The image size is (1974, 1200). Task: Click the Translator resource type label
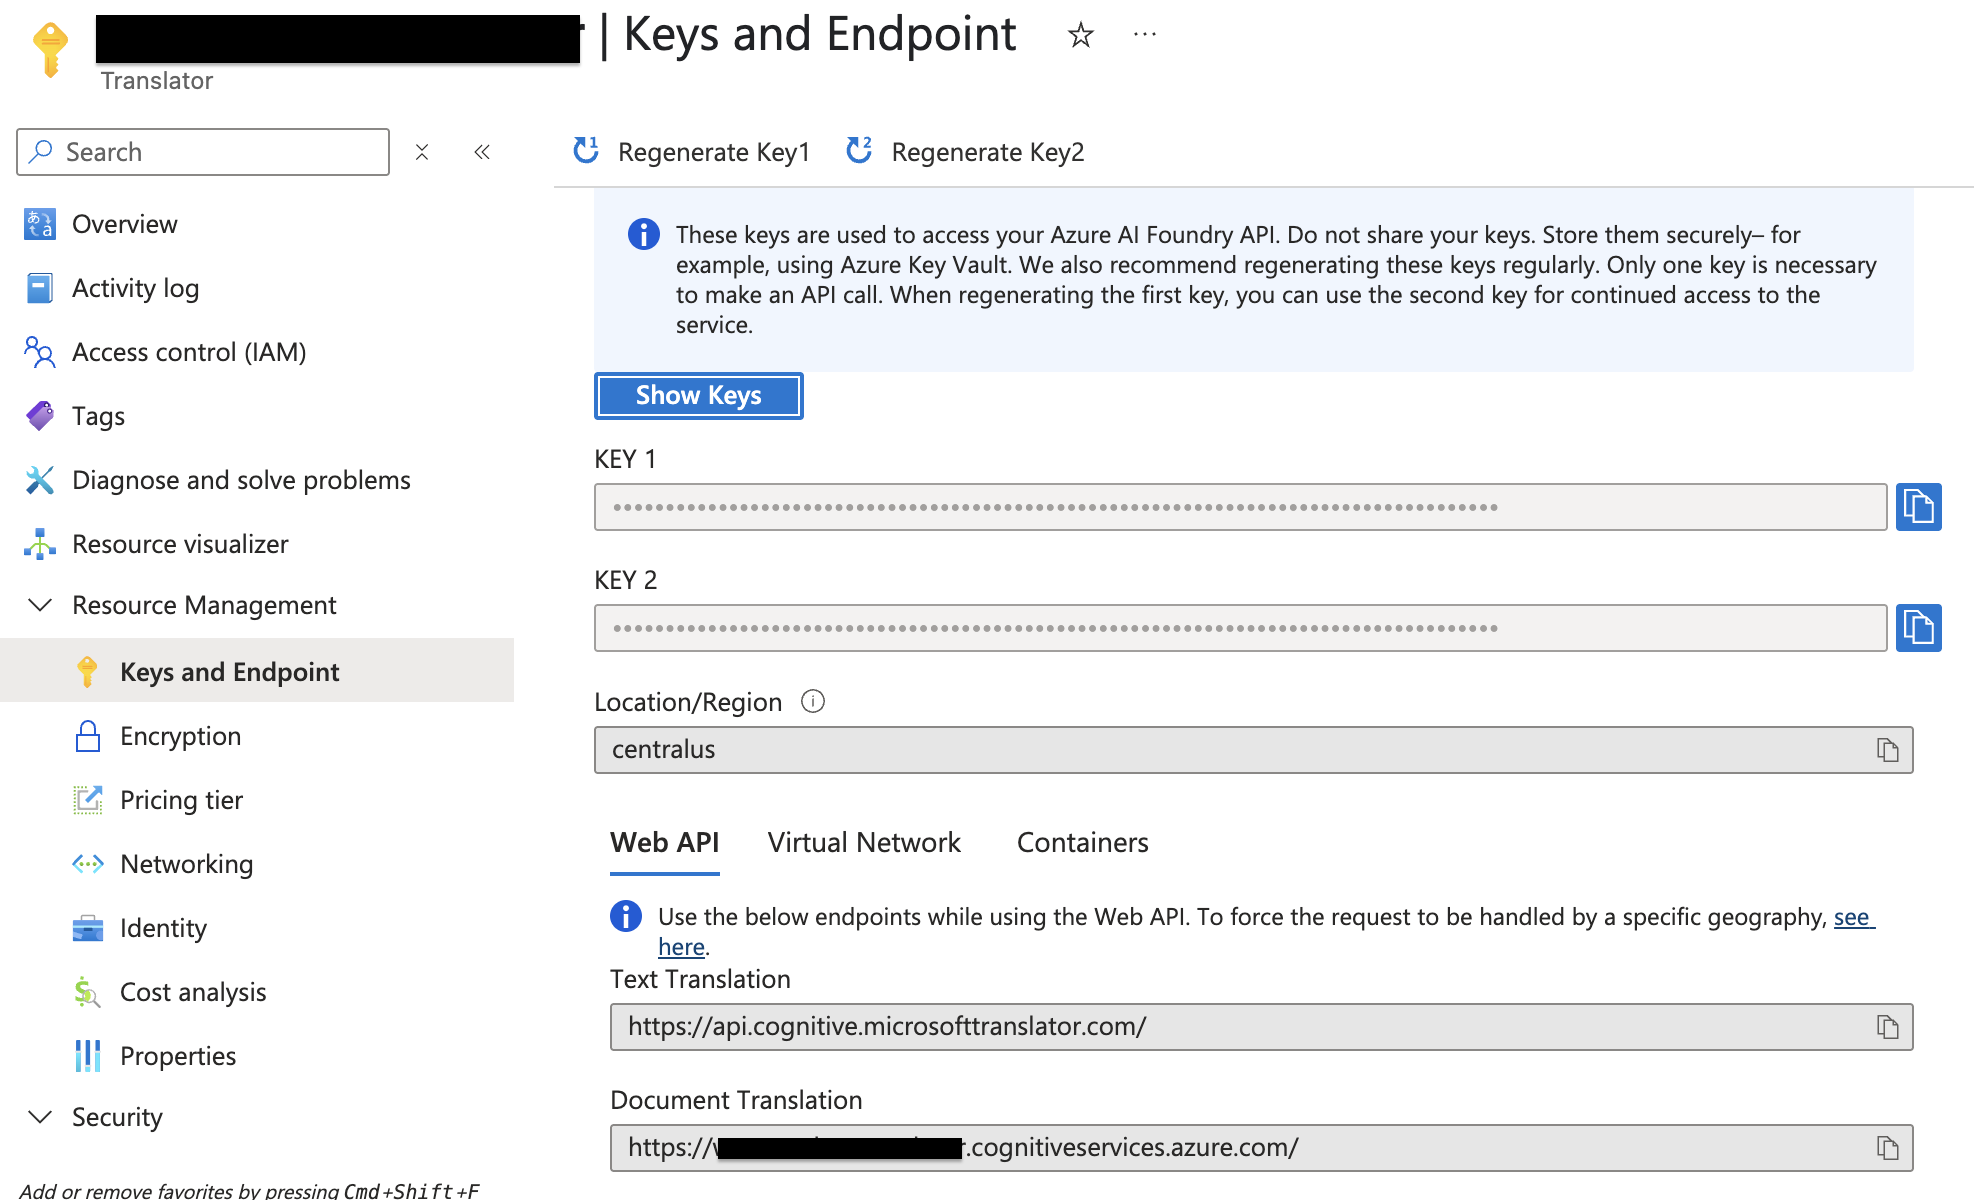point(157,81)
